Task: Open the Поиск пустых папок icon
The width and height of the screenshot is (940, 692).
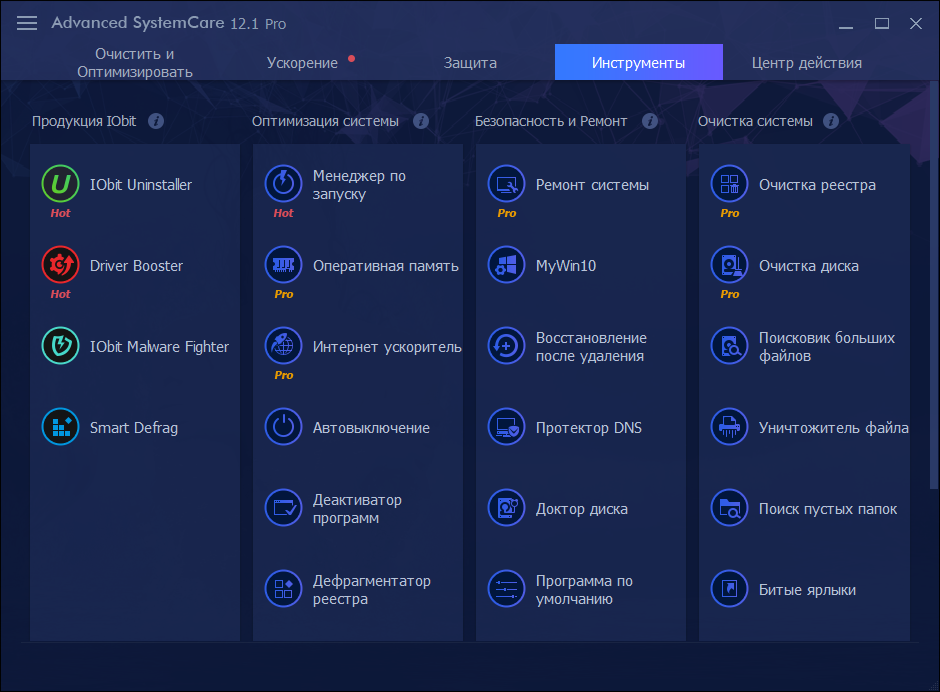Action: 730,507
